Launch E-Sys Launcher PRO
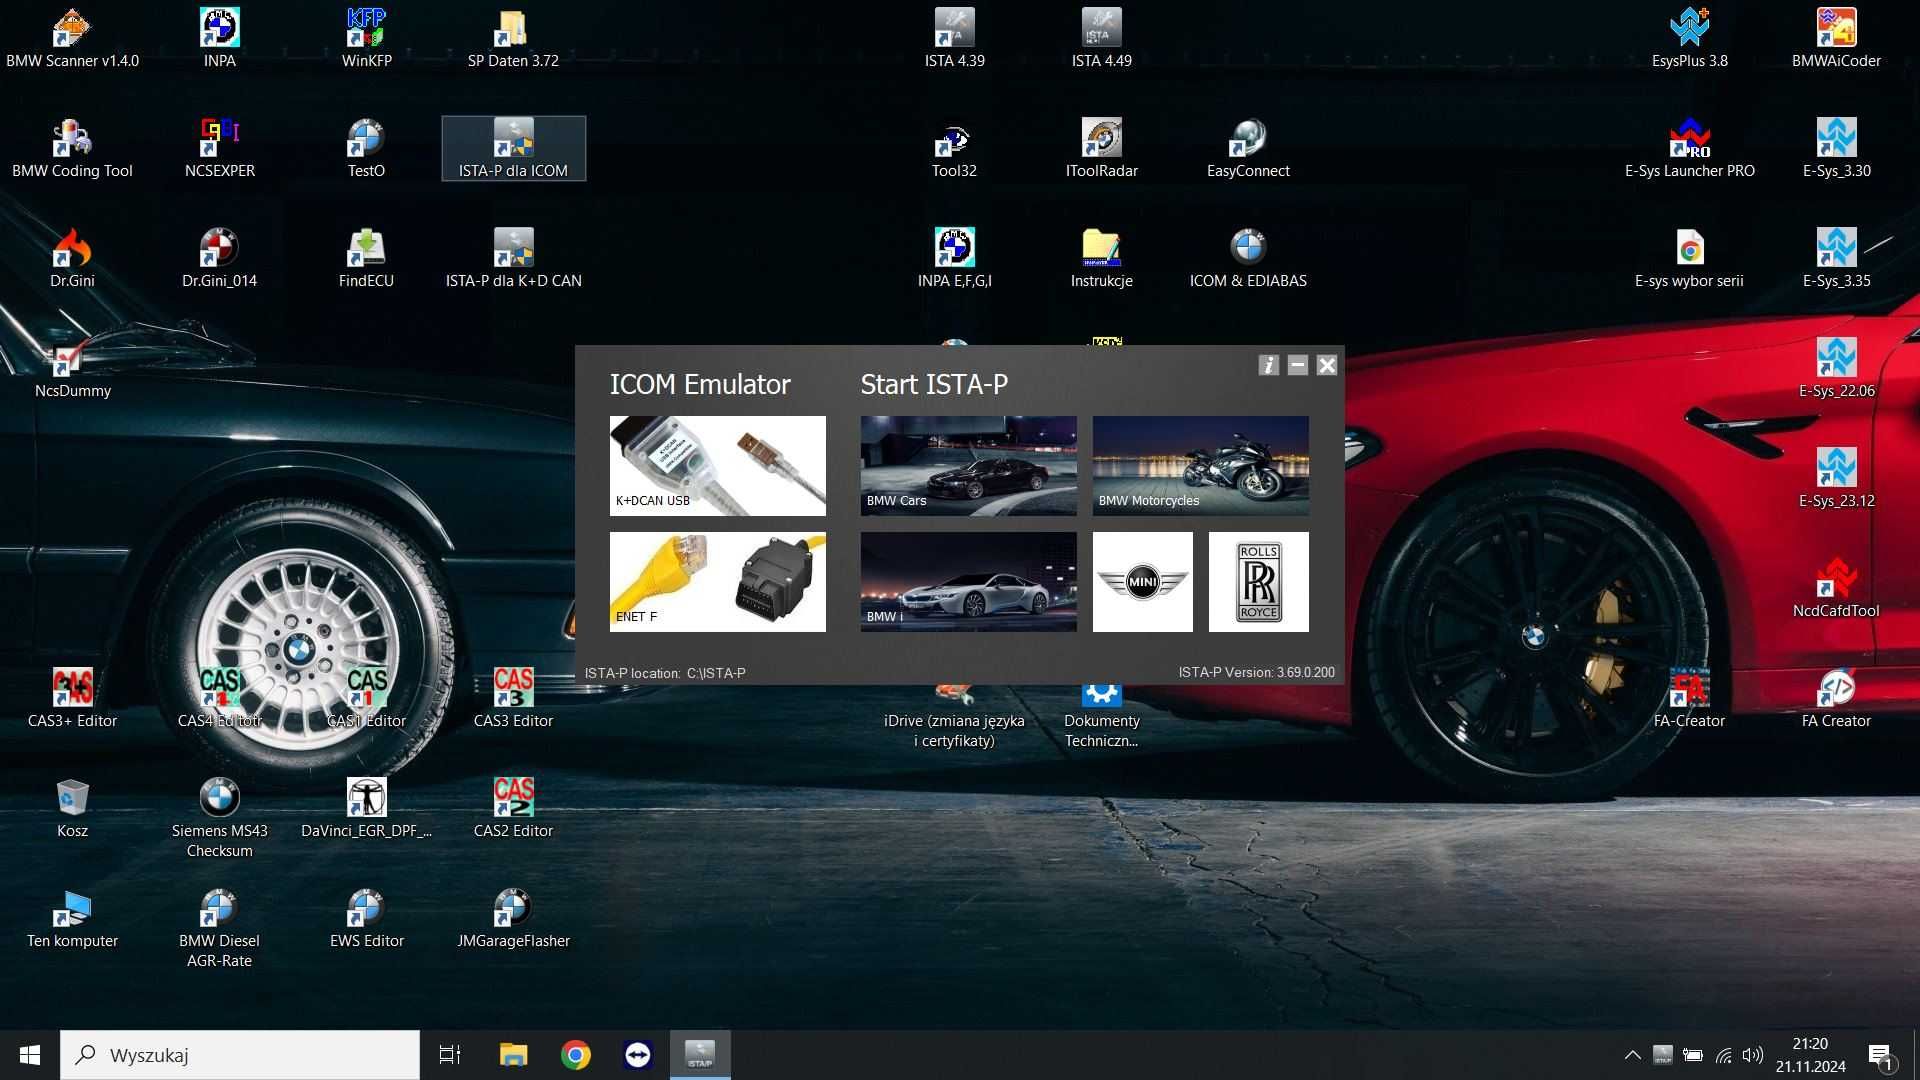 click(1689, 150)
